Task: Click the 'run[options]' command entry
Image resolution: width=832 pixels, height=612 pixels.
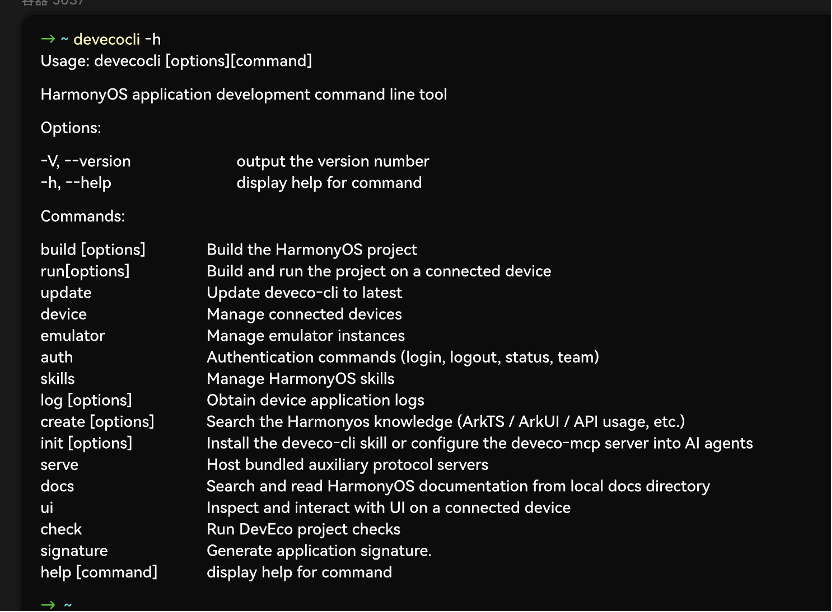Action: (x=85, y=271)
